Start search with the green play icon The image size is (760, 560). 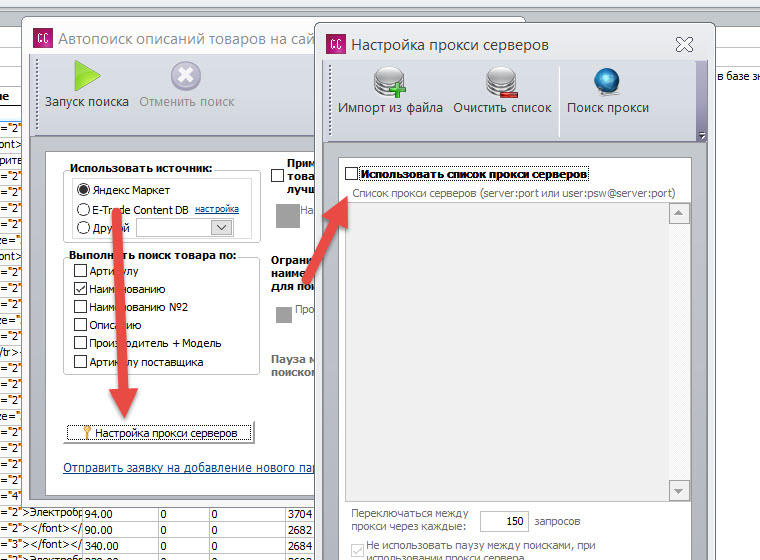[x=87, y=76]
